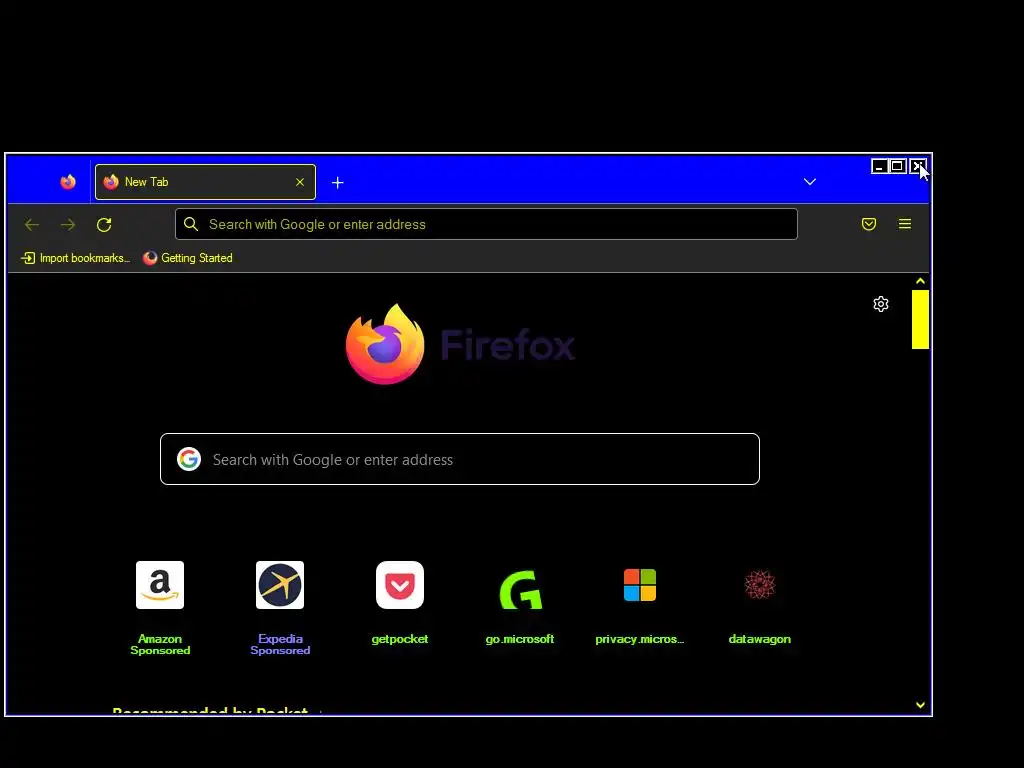Switch to the New Tab tab
Screen dimensions: 1024x768
point(205,182)
